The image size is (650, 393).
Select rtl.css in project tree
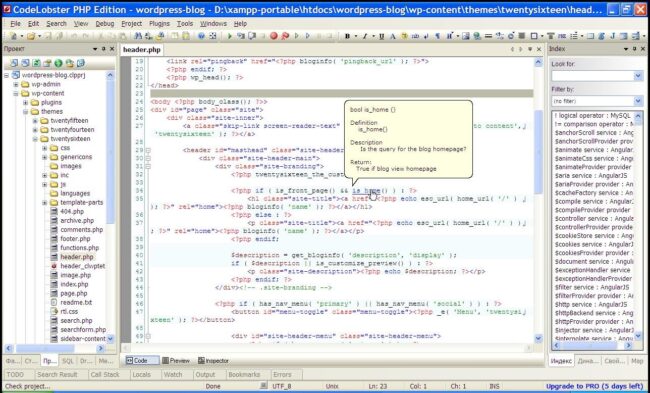(x=69, y=311)
